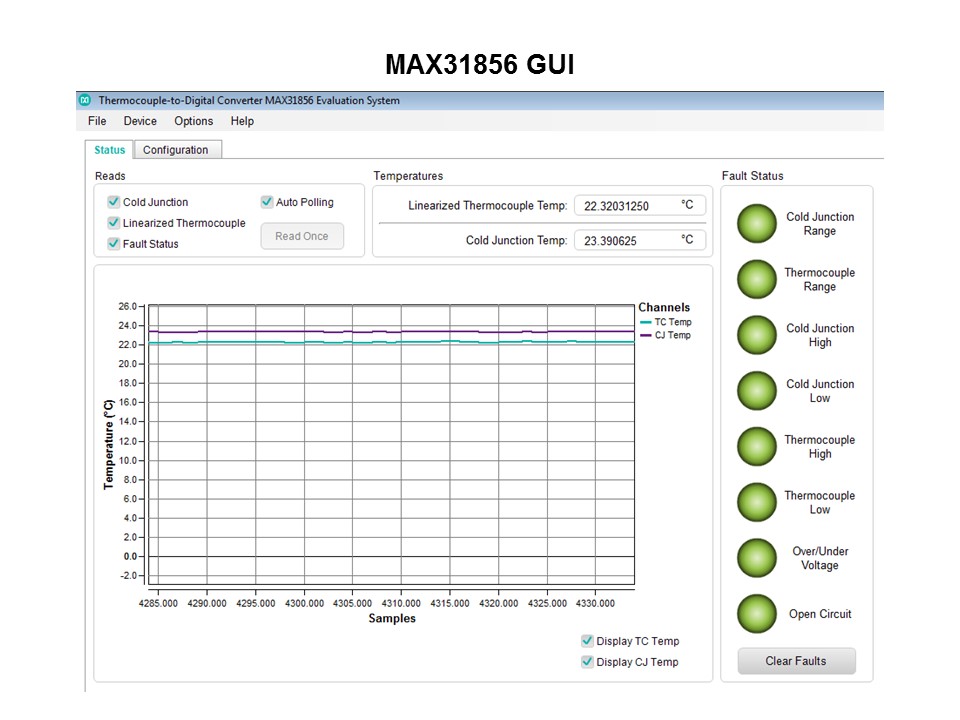Hide TC Temp with Display TC Temp checkbox
This screenshot has height=720, width=960.
(587, 641)
